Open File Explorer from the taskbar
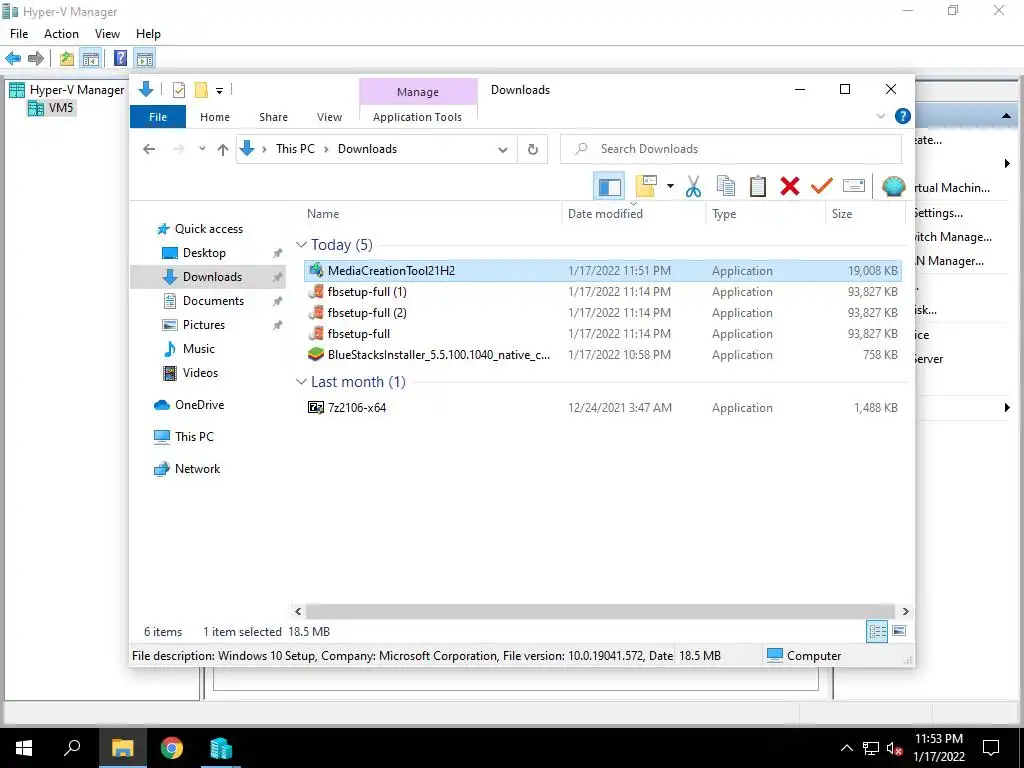 click(x=122, y=748)
